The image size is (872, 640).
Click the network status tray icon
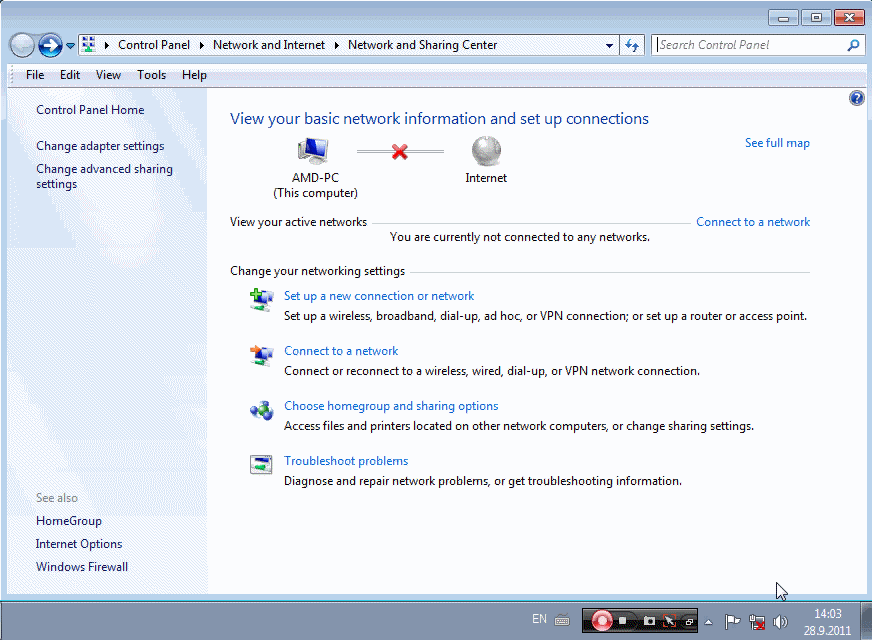pyautogui.click(x=757, y=621)
